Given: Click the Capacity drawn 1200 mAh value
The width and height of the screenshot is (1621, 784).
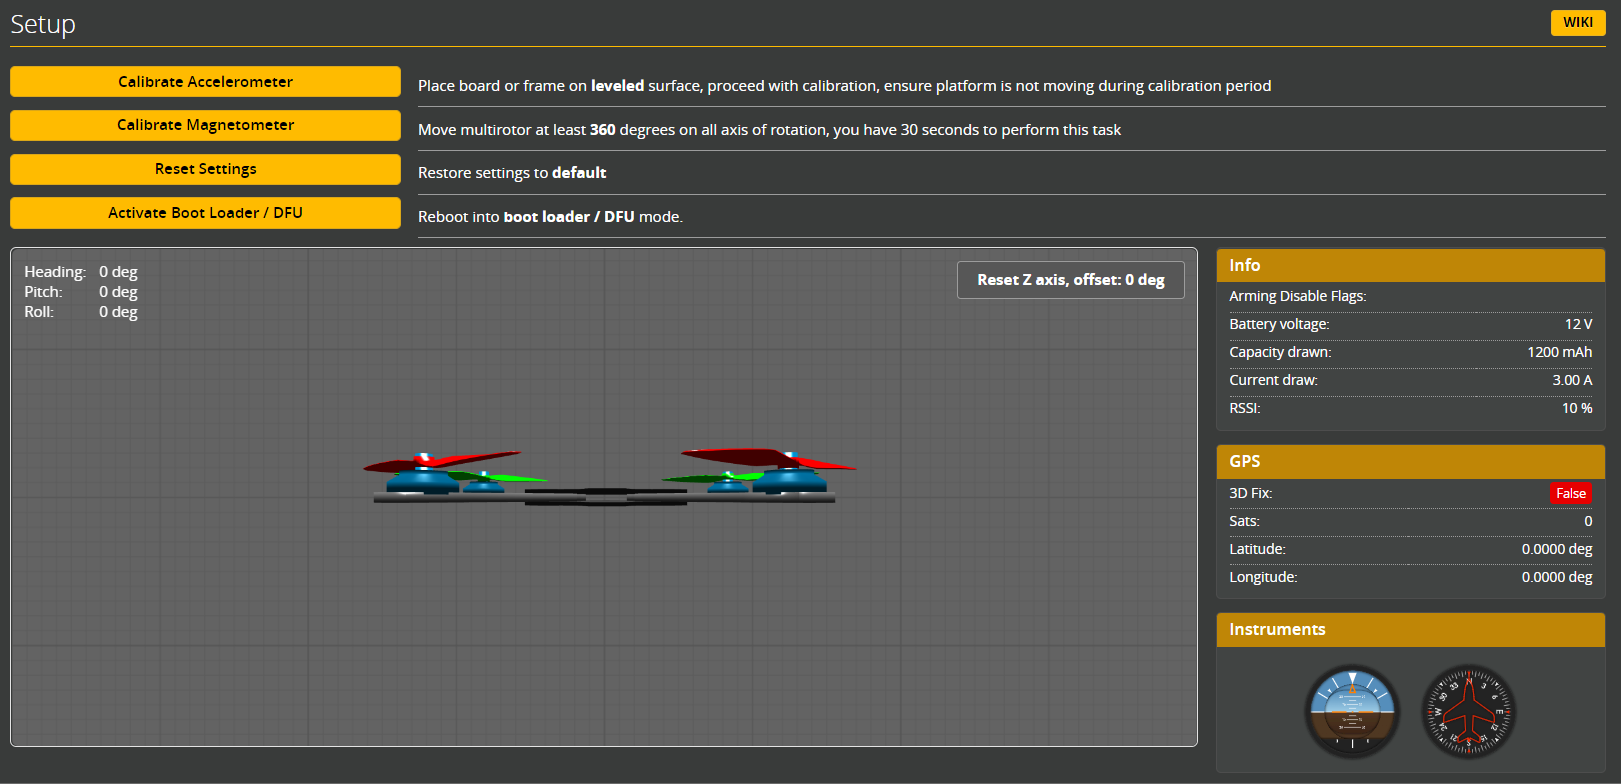Looking at the screenshot, I should (x=1559, y=352).
